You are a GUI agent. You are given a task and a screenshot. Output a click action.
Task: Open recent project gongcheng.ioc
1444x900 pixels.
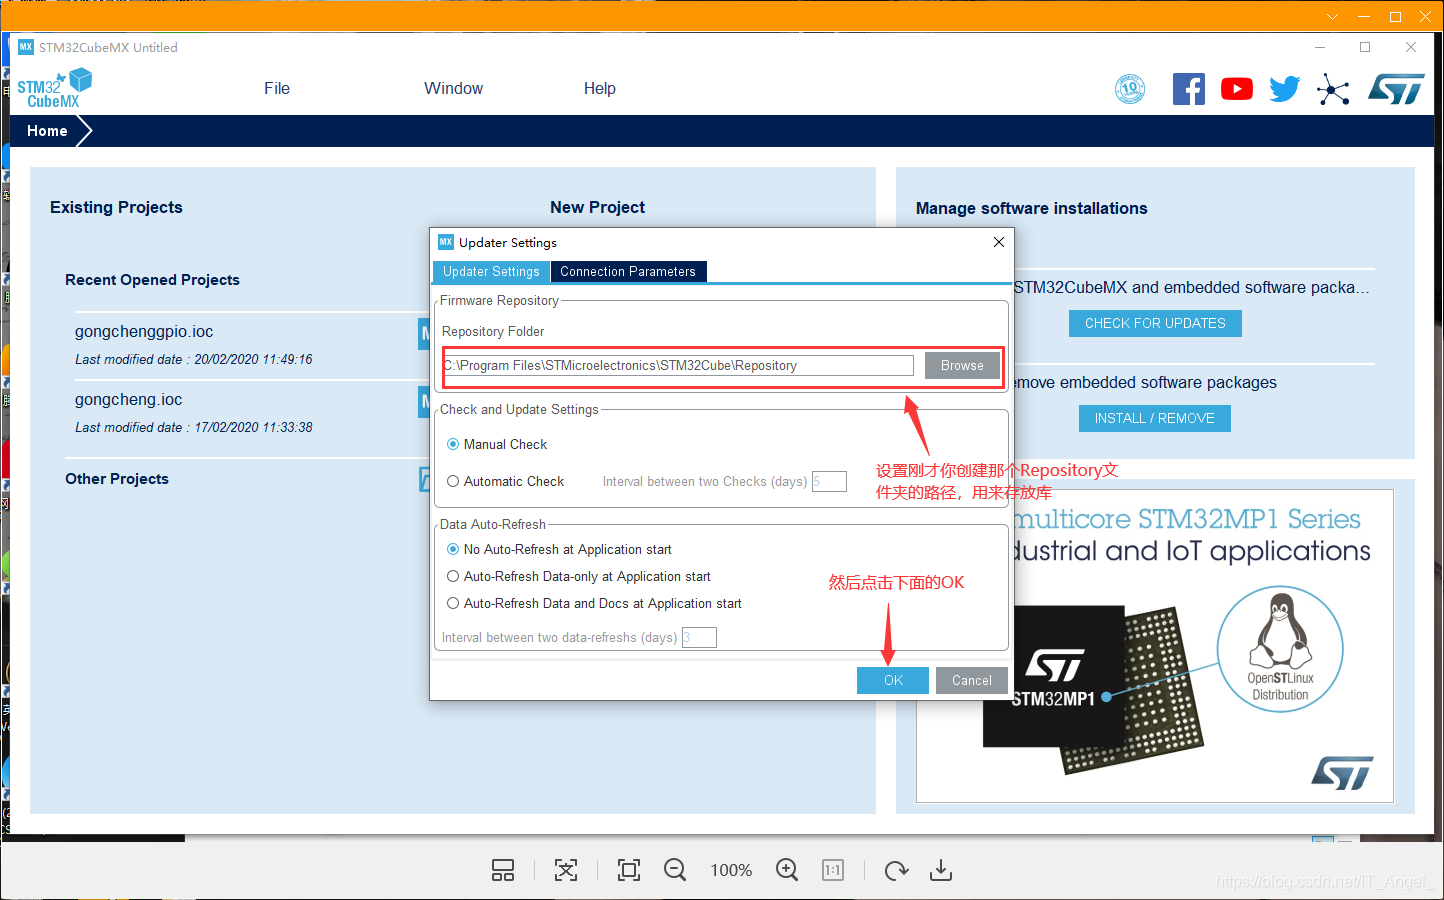pyautogui.click(x=129, y=399)
